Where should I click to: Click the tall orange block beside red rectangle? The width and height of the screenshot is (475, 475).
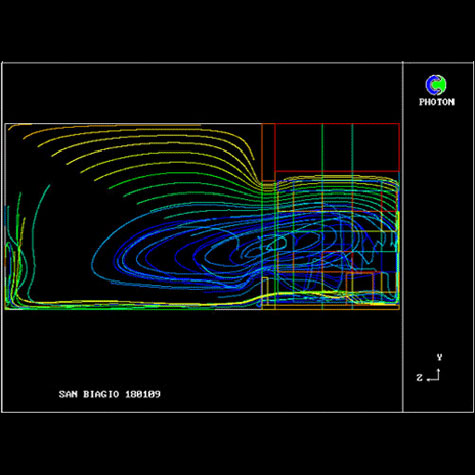point(268,152)
